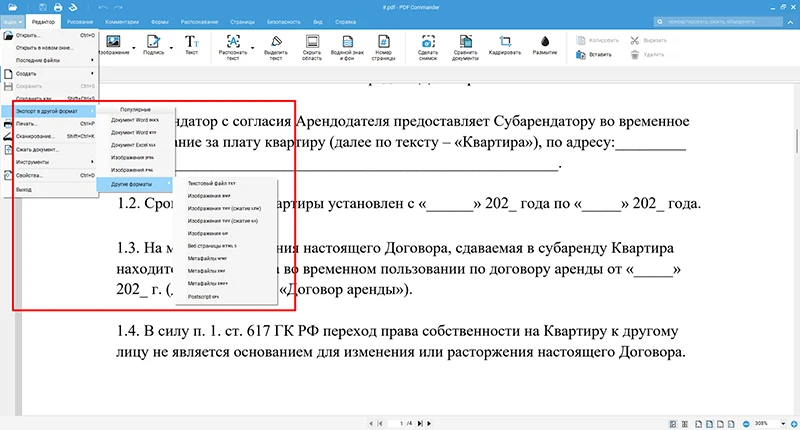Image resolution: width=800 pixels, height=430 pixels.
Task: Choose Сканирование... in the File menu
Action: [50, 137]
